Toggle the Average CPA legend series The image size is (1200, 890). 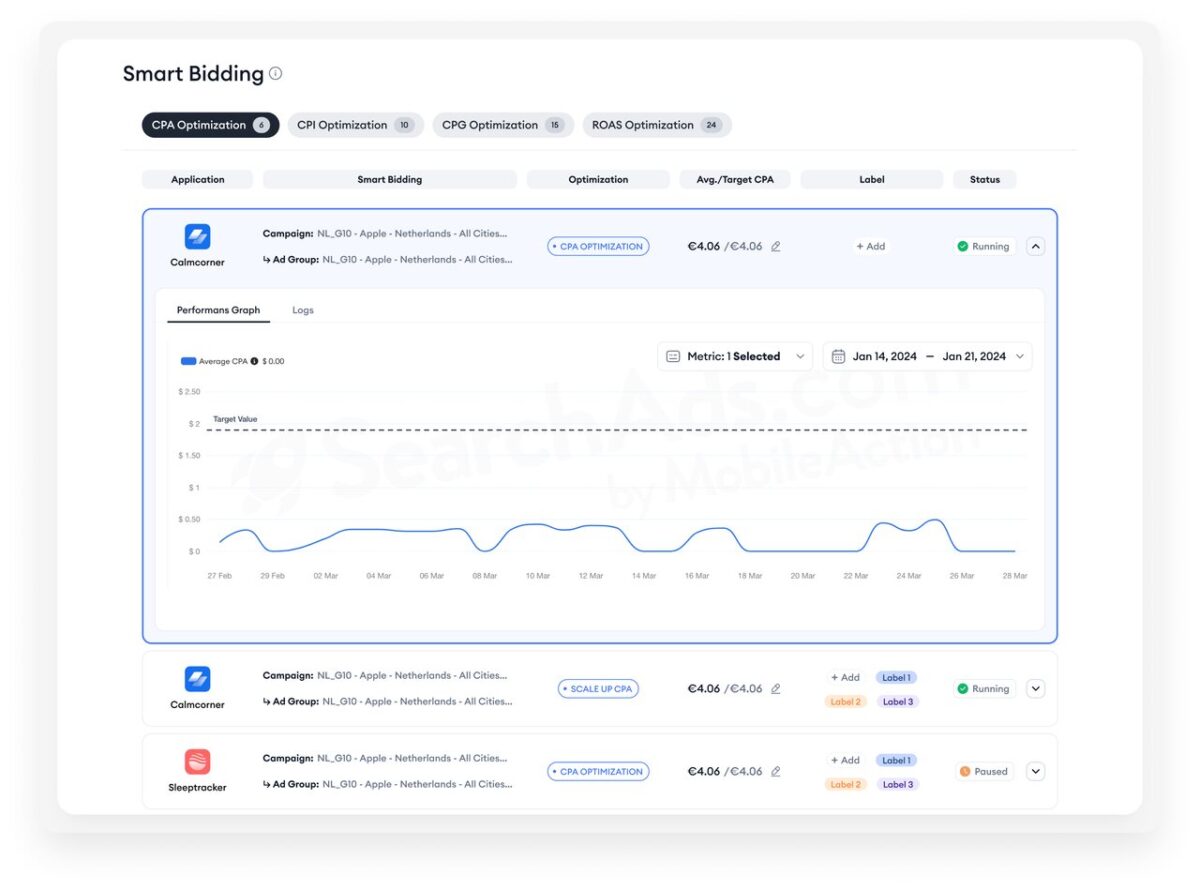tap(189, 361)
